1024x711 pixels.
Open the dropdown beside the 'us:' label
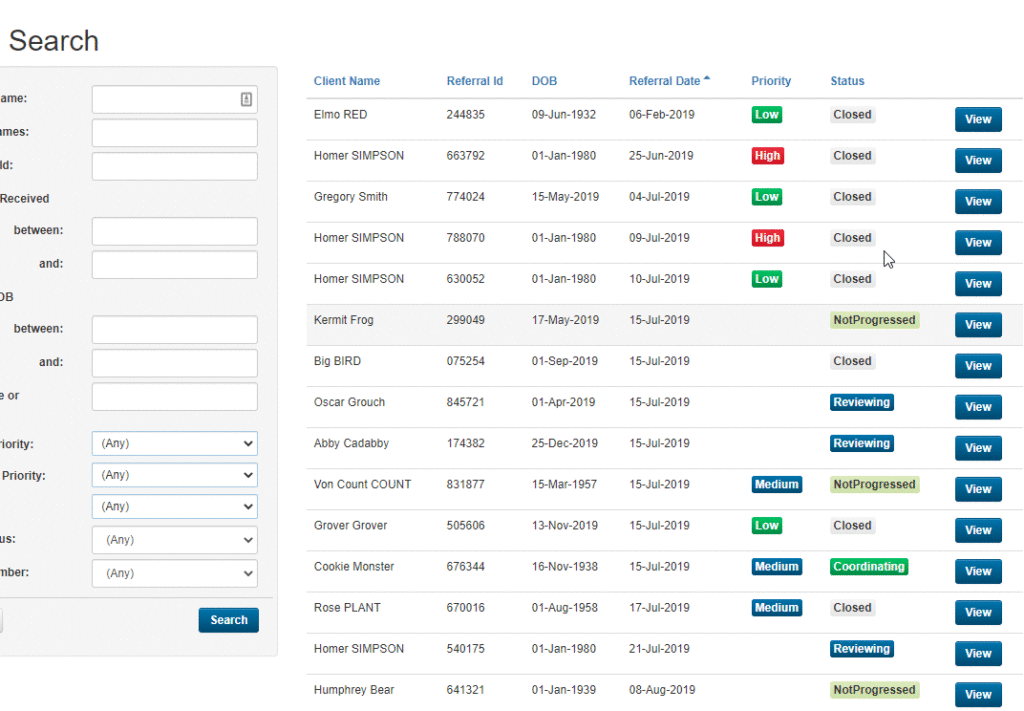click(x=174, y=540)
